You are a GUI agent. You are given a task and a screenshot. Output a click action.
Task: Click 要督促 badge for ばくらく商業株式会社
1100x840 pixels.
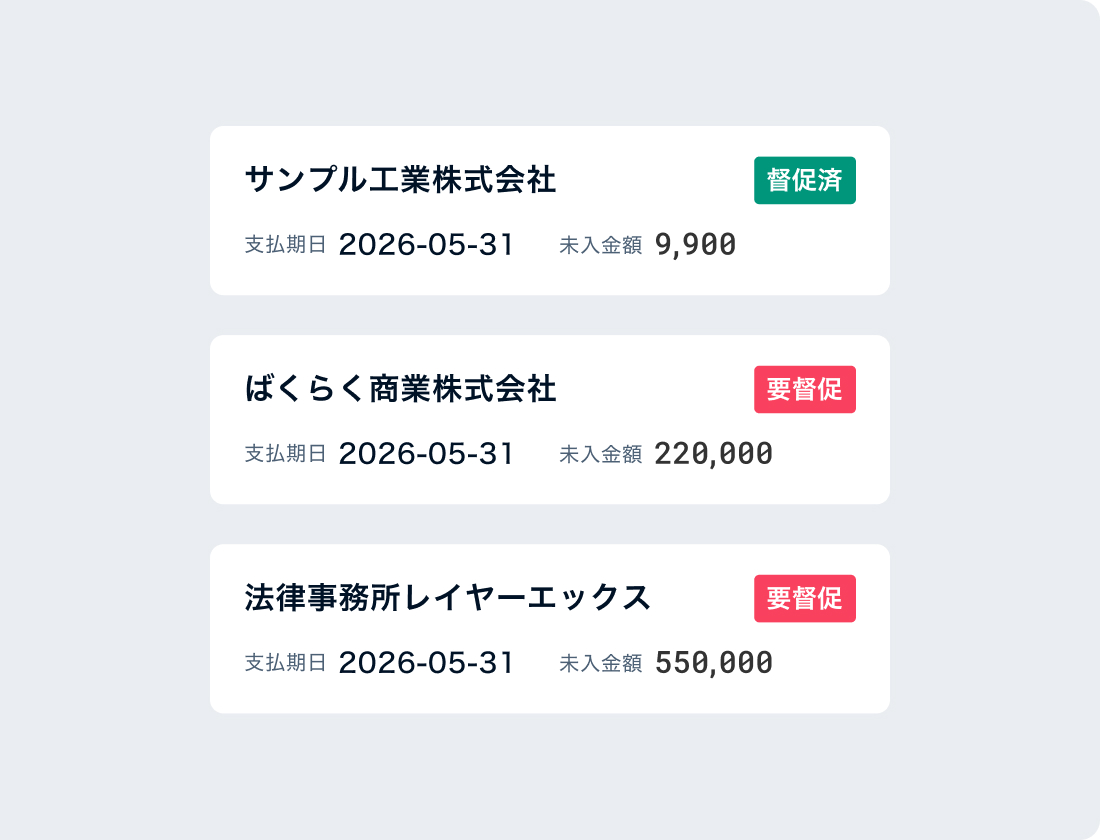[x=804, y=389]
